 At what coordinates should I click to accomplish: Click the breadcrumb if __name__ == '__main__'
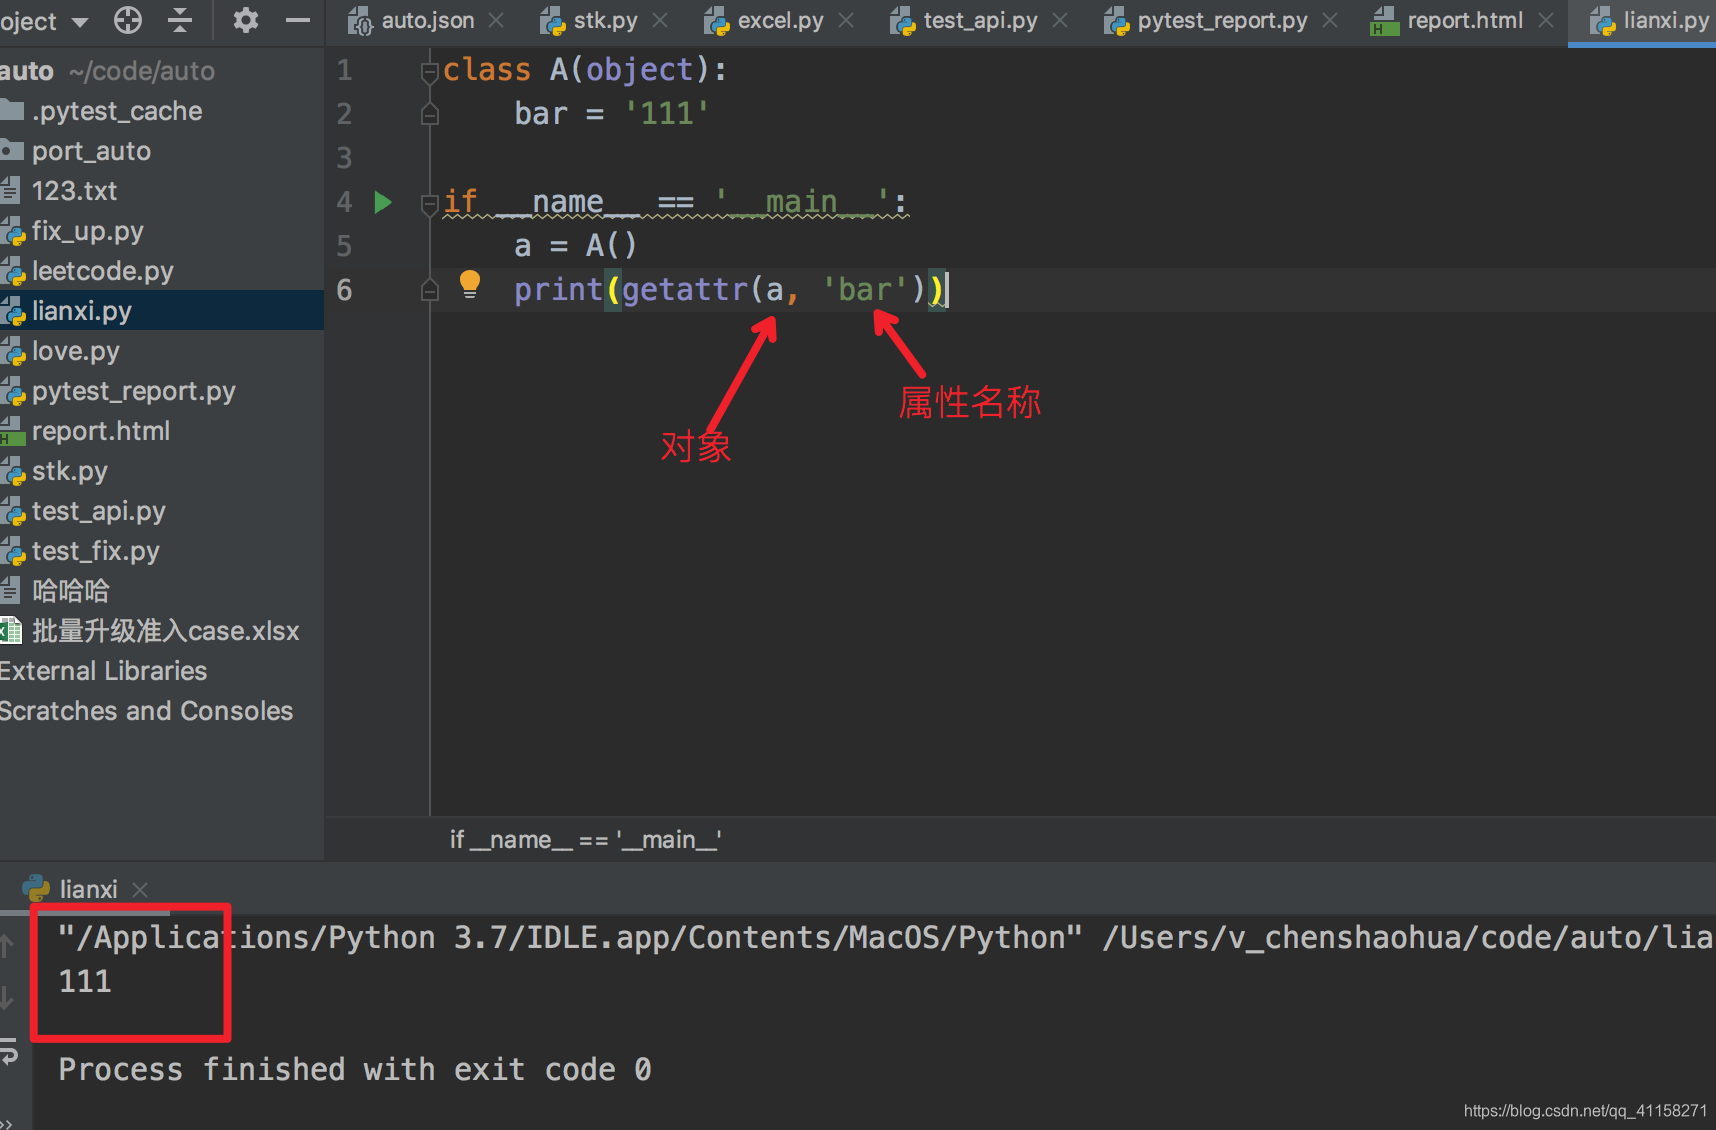click(586, 840)
